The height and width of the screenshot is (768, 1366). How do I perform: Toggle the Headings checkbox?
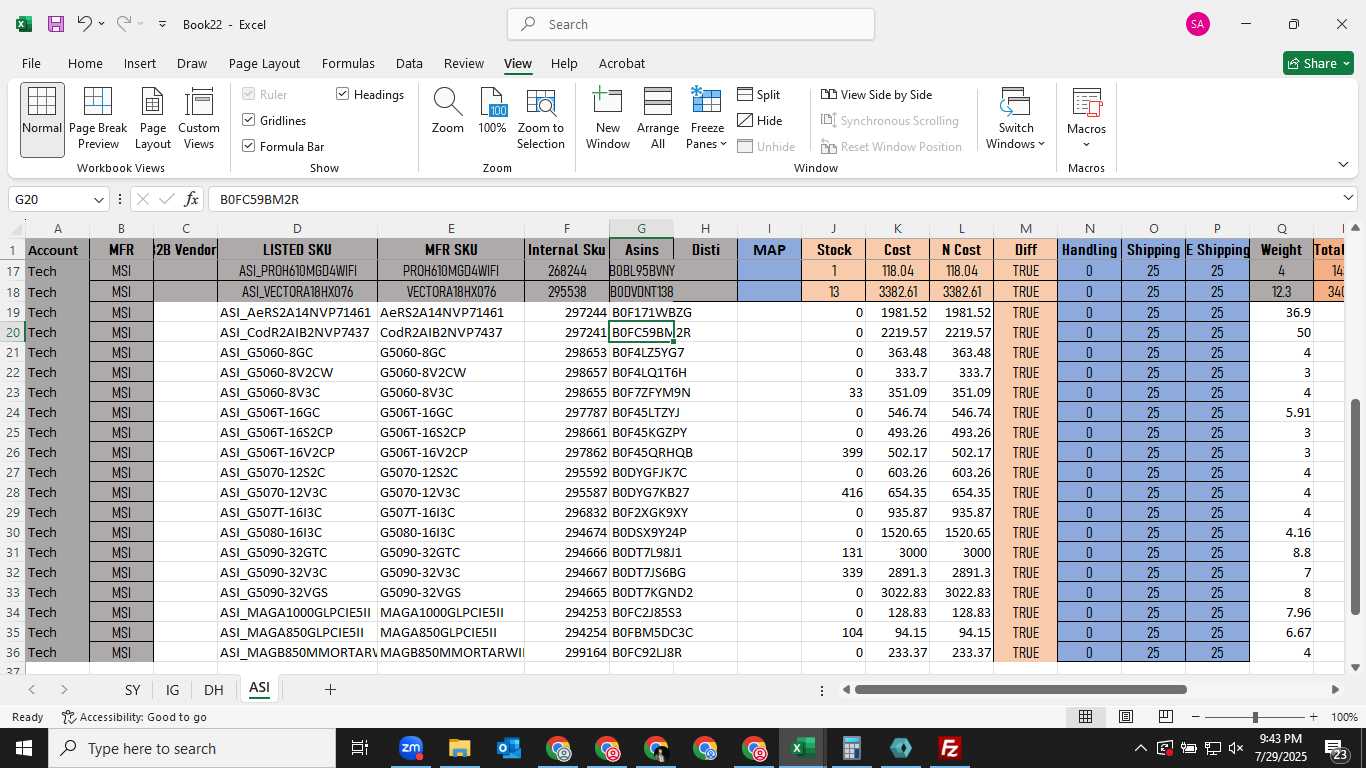[342, 94]
